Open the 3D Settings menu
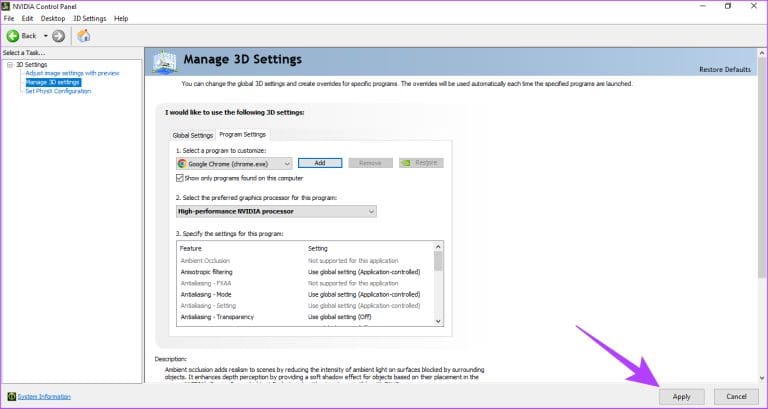This screenshot has height=409, width=768. [91, 19]
